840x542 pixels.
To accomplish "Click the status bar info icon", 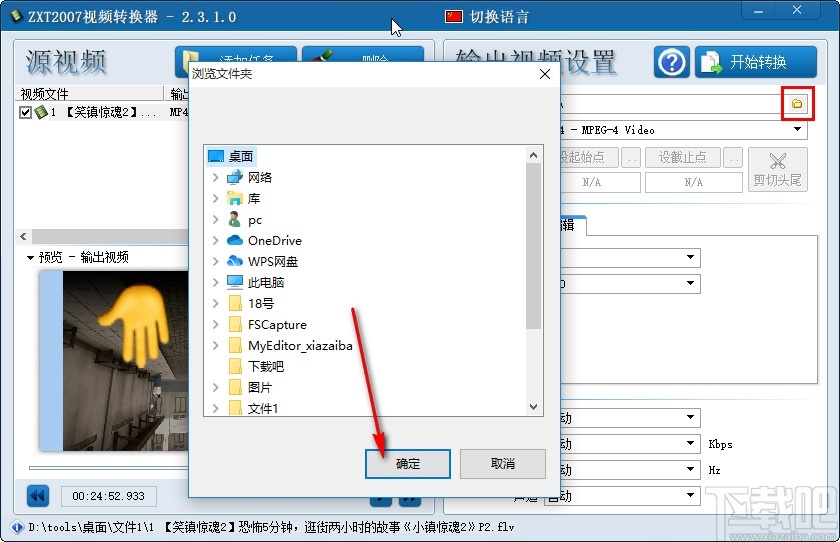I will tap(17, 527).
